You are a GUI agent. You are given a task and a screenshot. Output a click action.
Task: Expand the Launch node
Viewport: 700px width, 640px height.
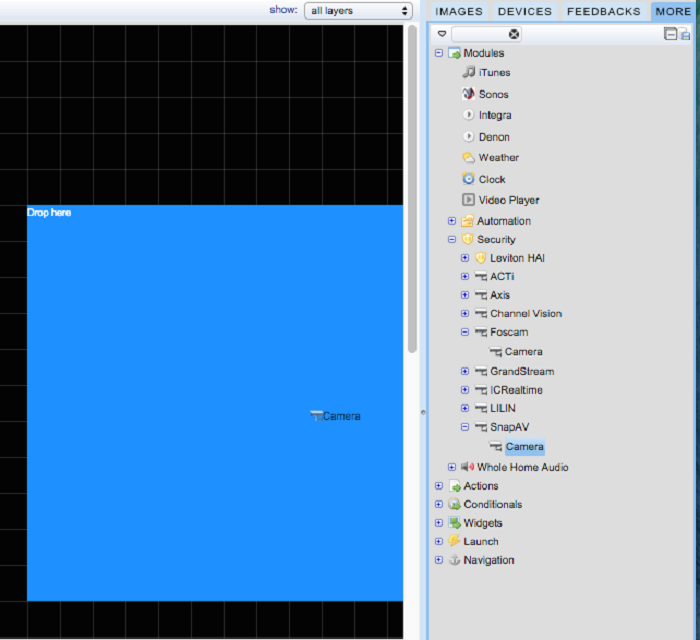439,541
